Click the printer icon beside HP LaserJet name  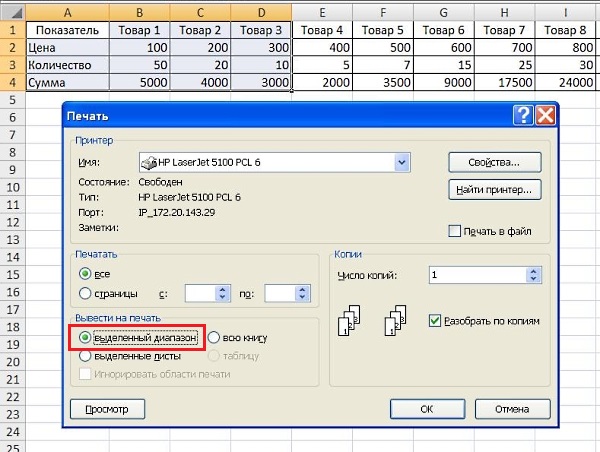(x=148, y=162)
